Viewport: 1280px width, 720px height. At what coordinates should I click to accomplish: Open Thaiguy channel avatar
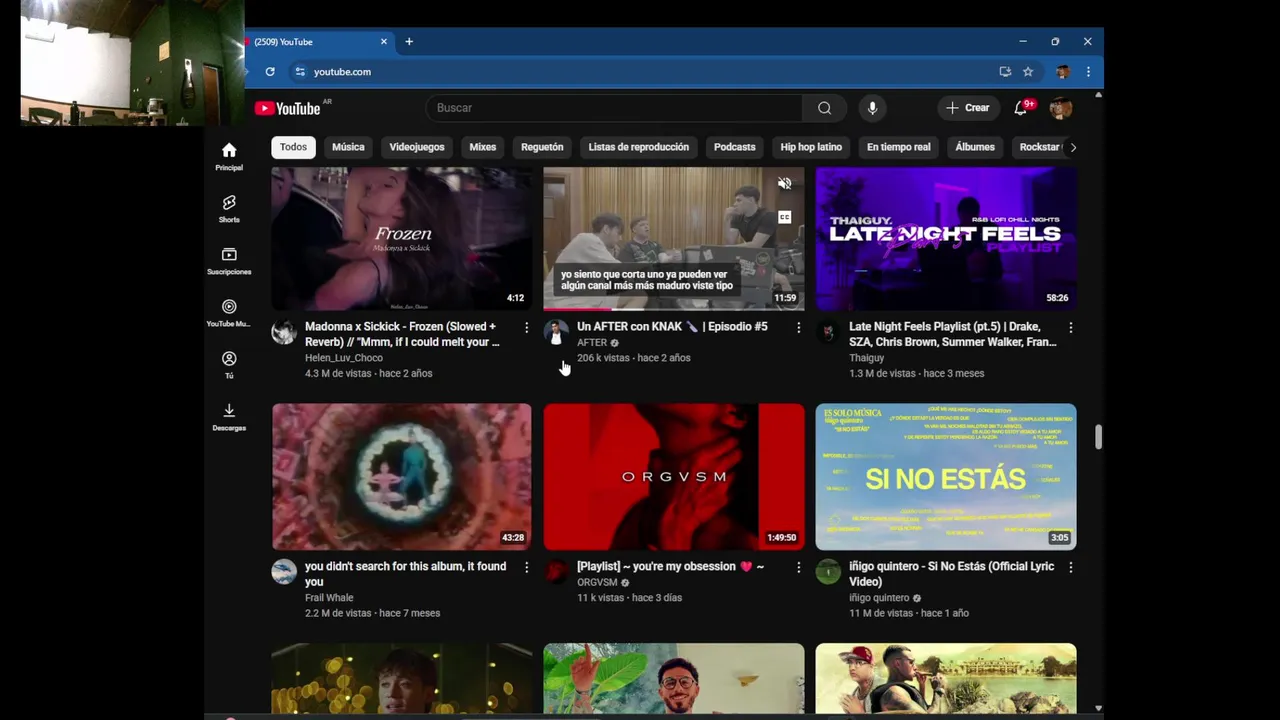(x=828, y=332)
